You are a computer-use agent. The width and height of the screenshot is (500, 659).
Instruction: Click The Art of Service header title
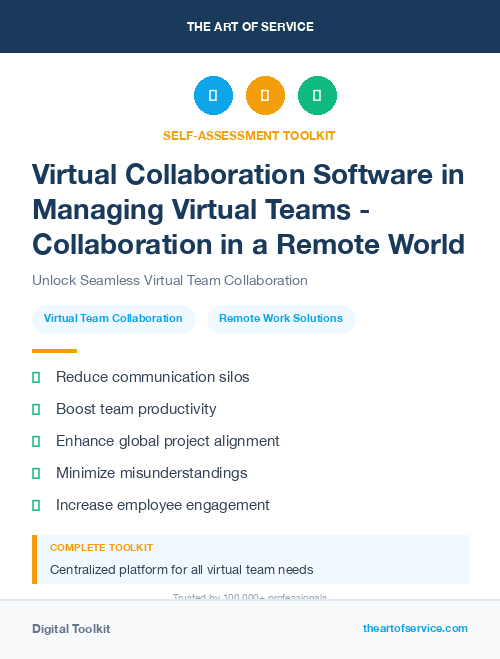[250, 27]
